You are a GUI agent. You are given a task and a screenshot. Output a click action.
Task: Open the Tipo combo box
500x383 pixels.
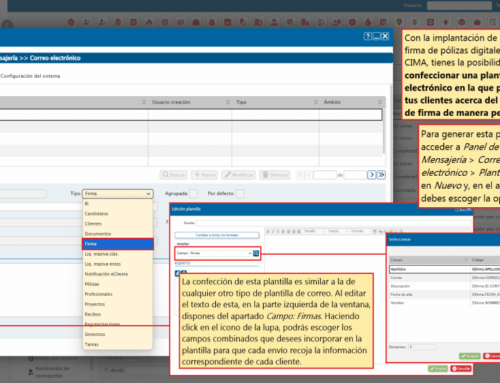118,194
